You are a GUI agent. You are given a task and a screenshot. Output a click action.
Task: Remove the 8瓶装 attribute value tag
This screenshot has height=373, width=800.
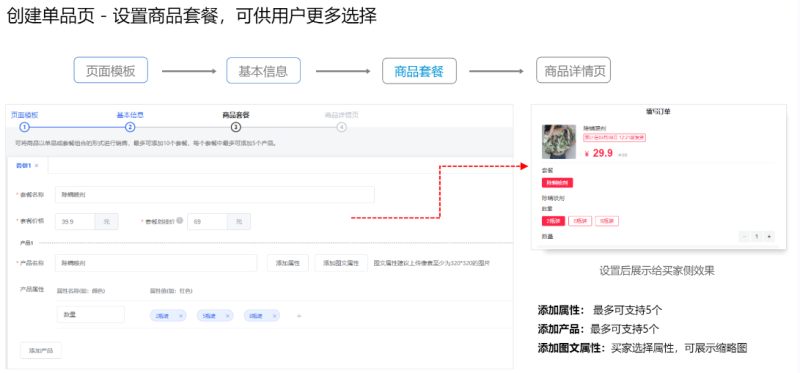point(274,316)
